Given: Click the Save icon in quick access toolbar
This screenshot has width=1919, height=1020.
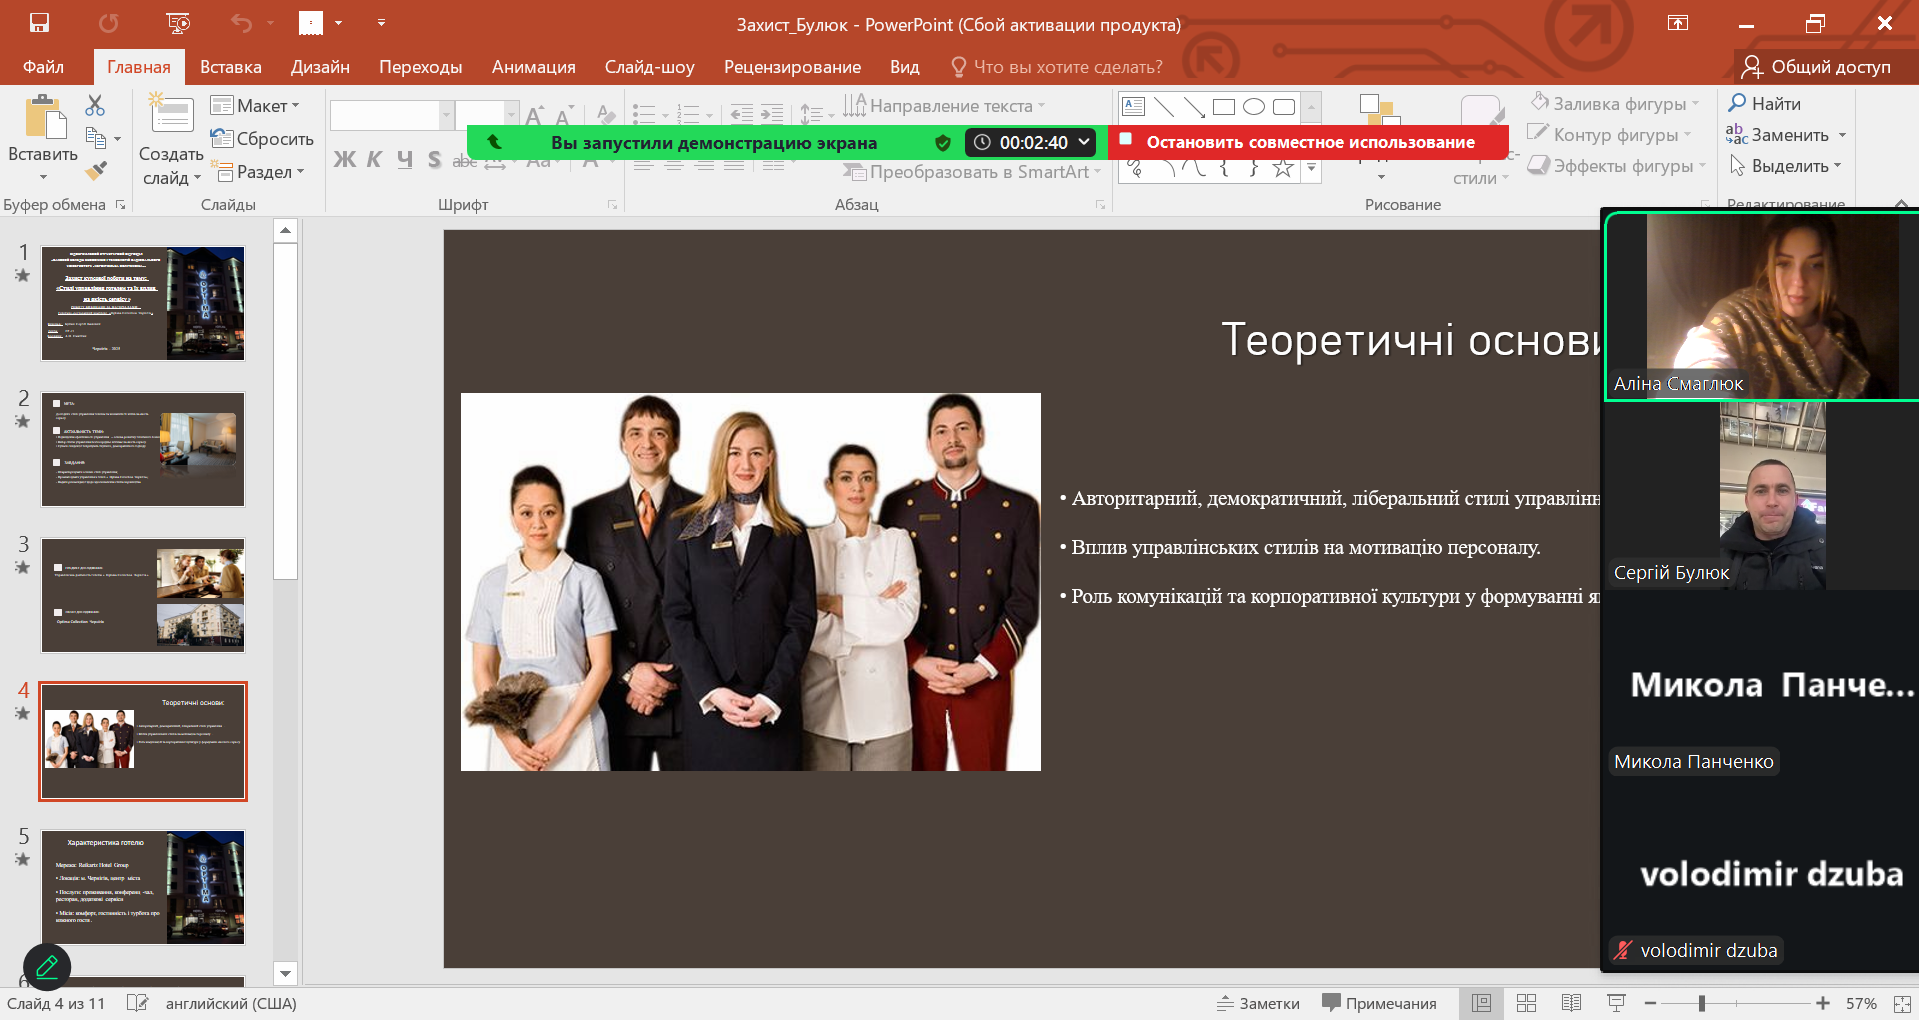Looking at the screenshot, I should [x=39, y=22].
